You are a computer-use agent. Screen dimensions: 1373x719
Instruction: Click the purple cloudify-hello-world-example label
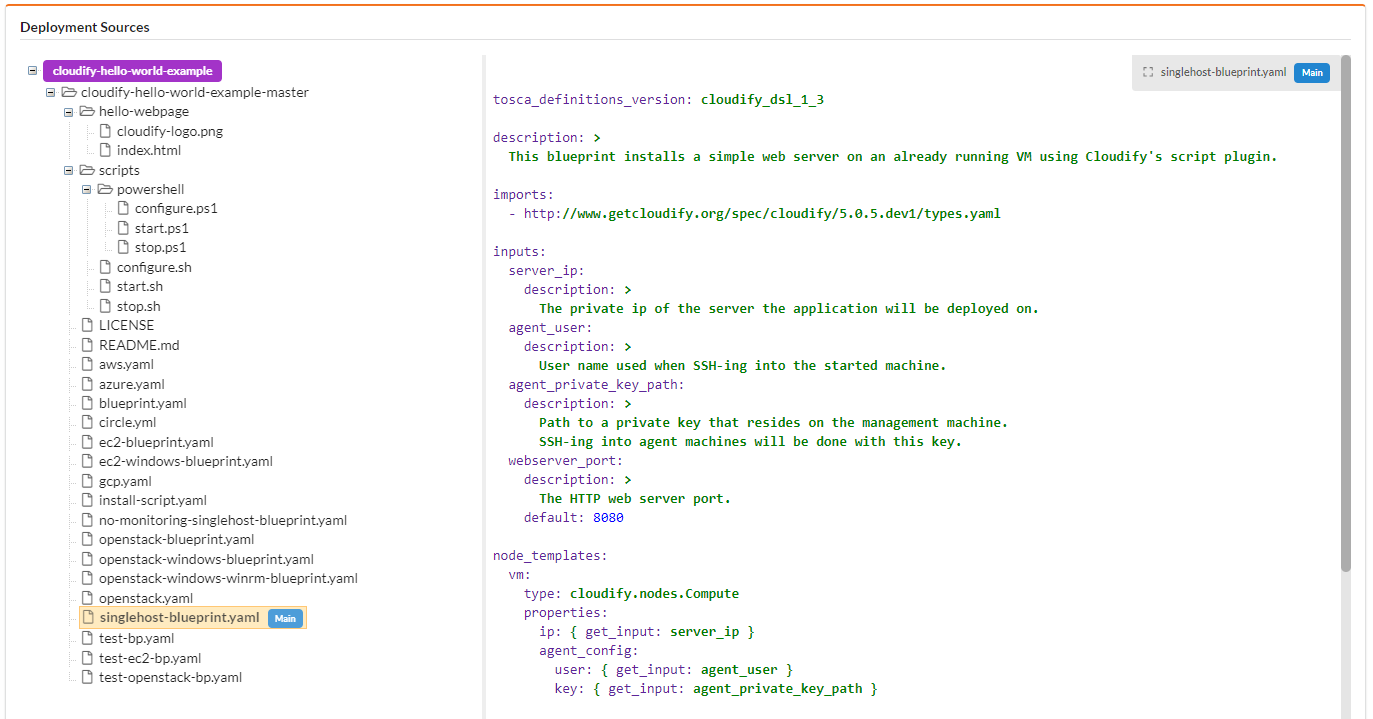pos(132,71)
